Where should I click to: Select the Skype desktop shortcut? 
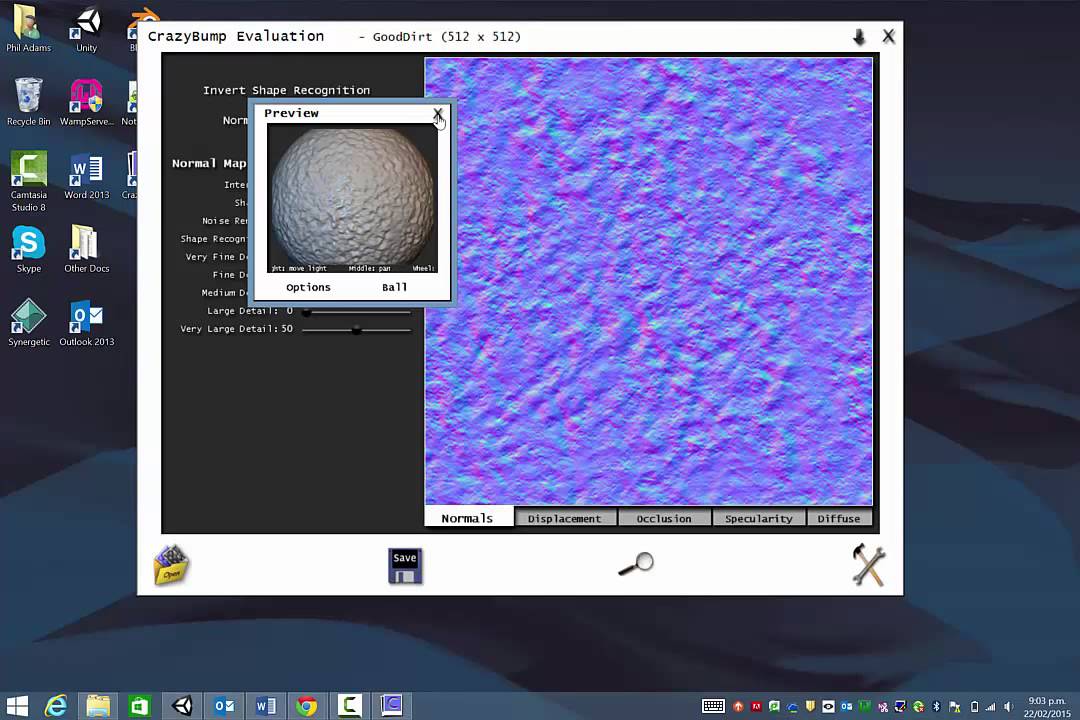coord(28,249)
